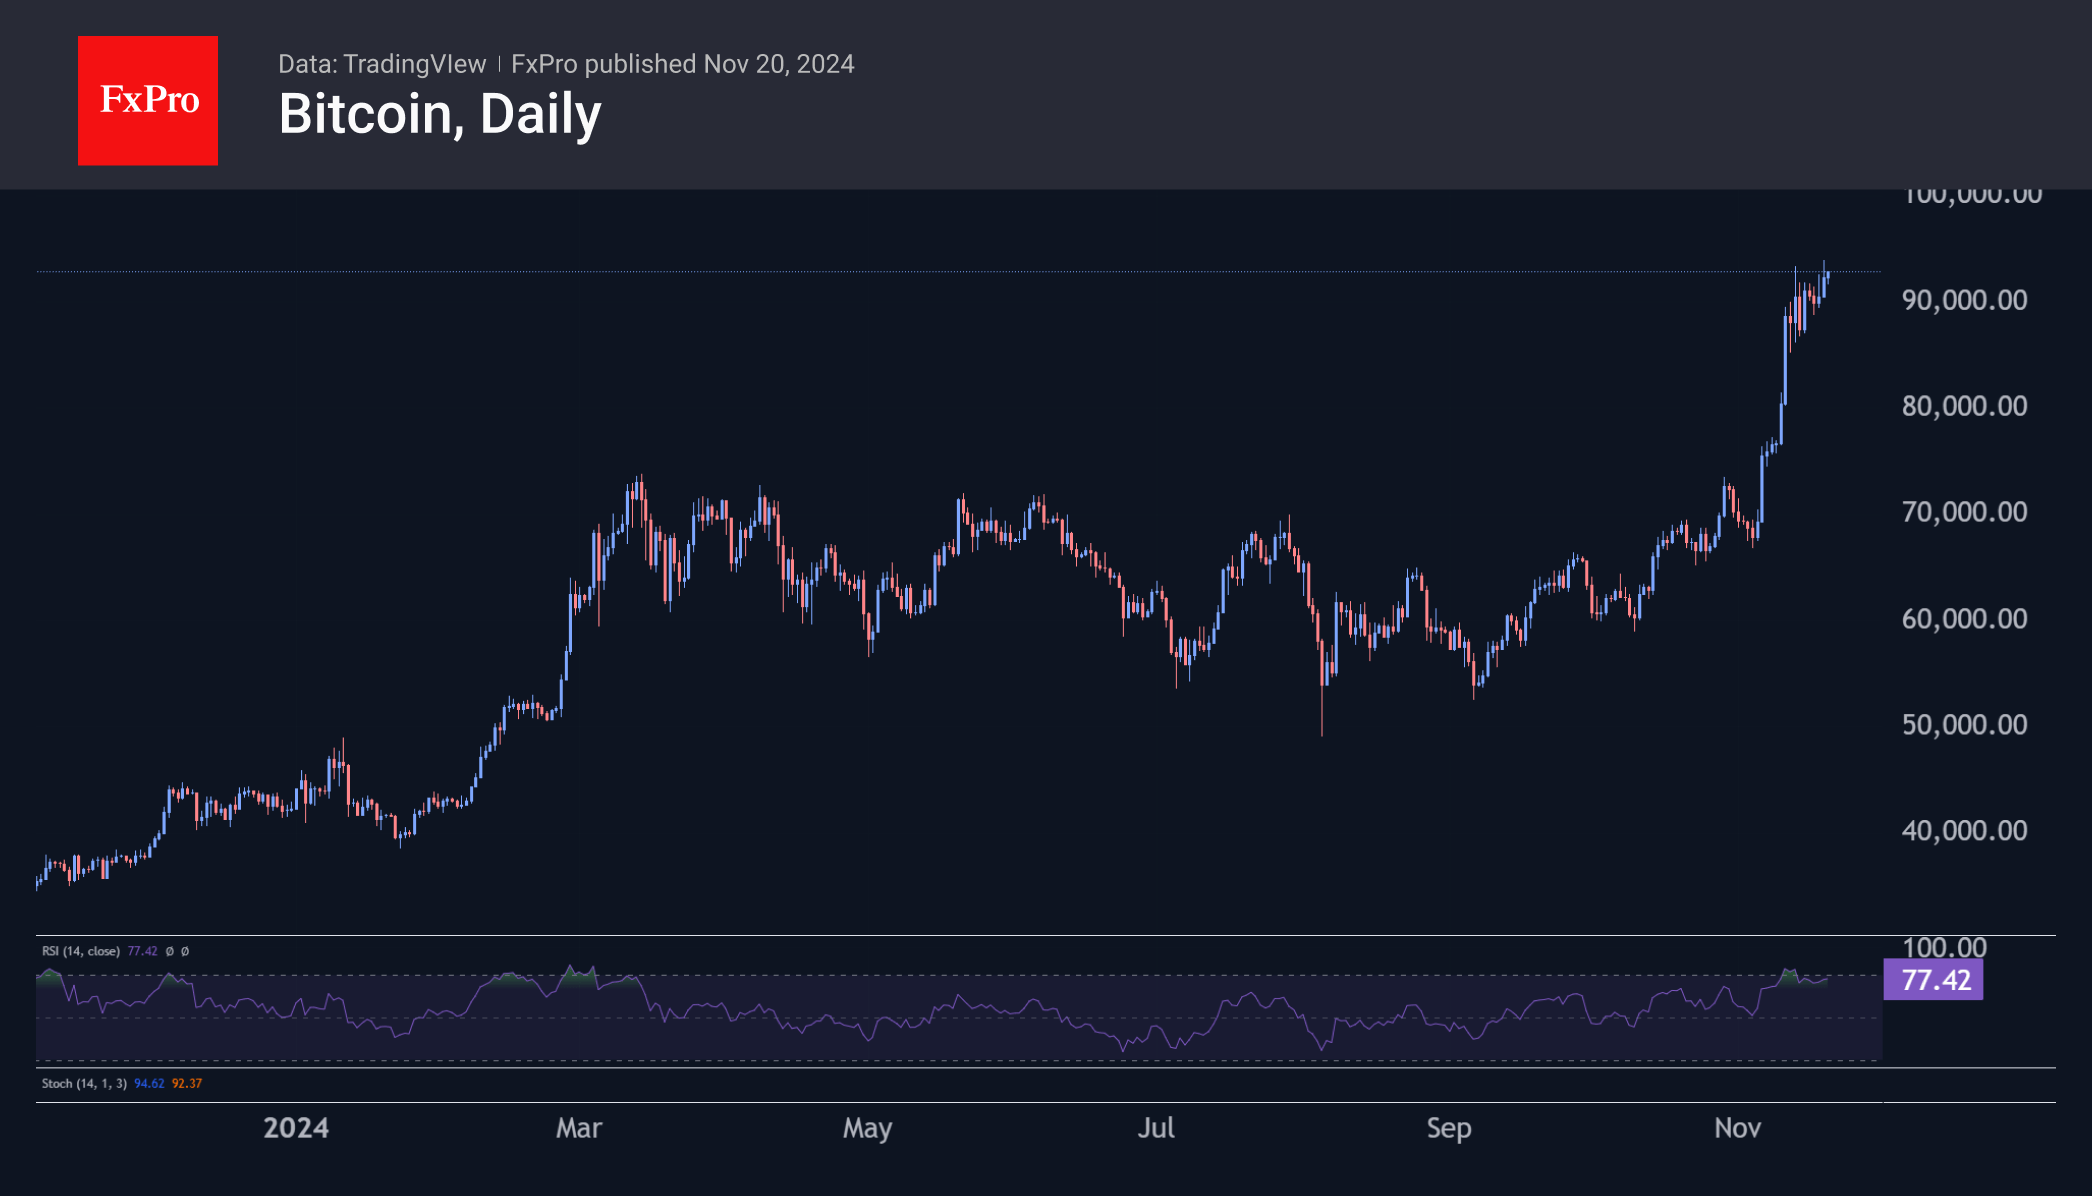Click the 2024 label on time axis
This screenshot has width=2092, height=1196.
pos(296,1128)
